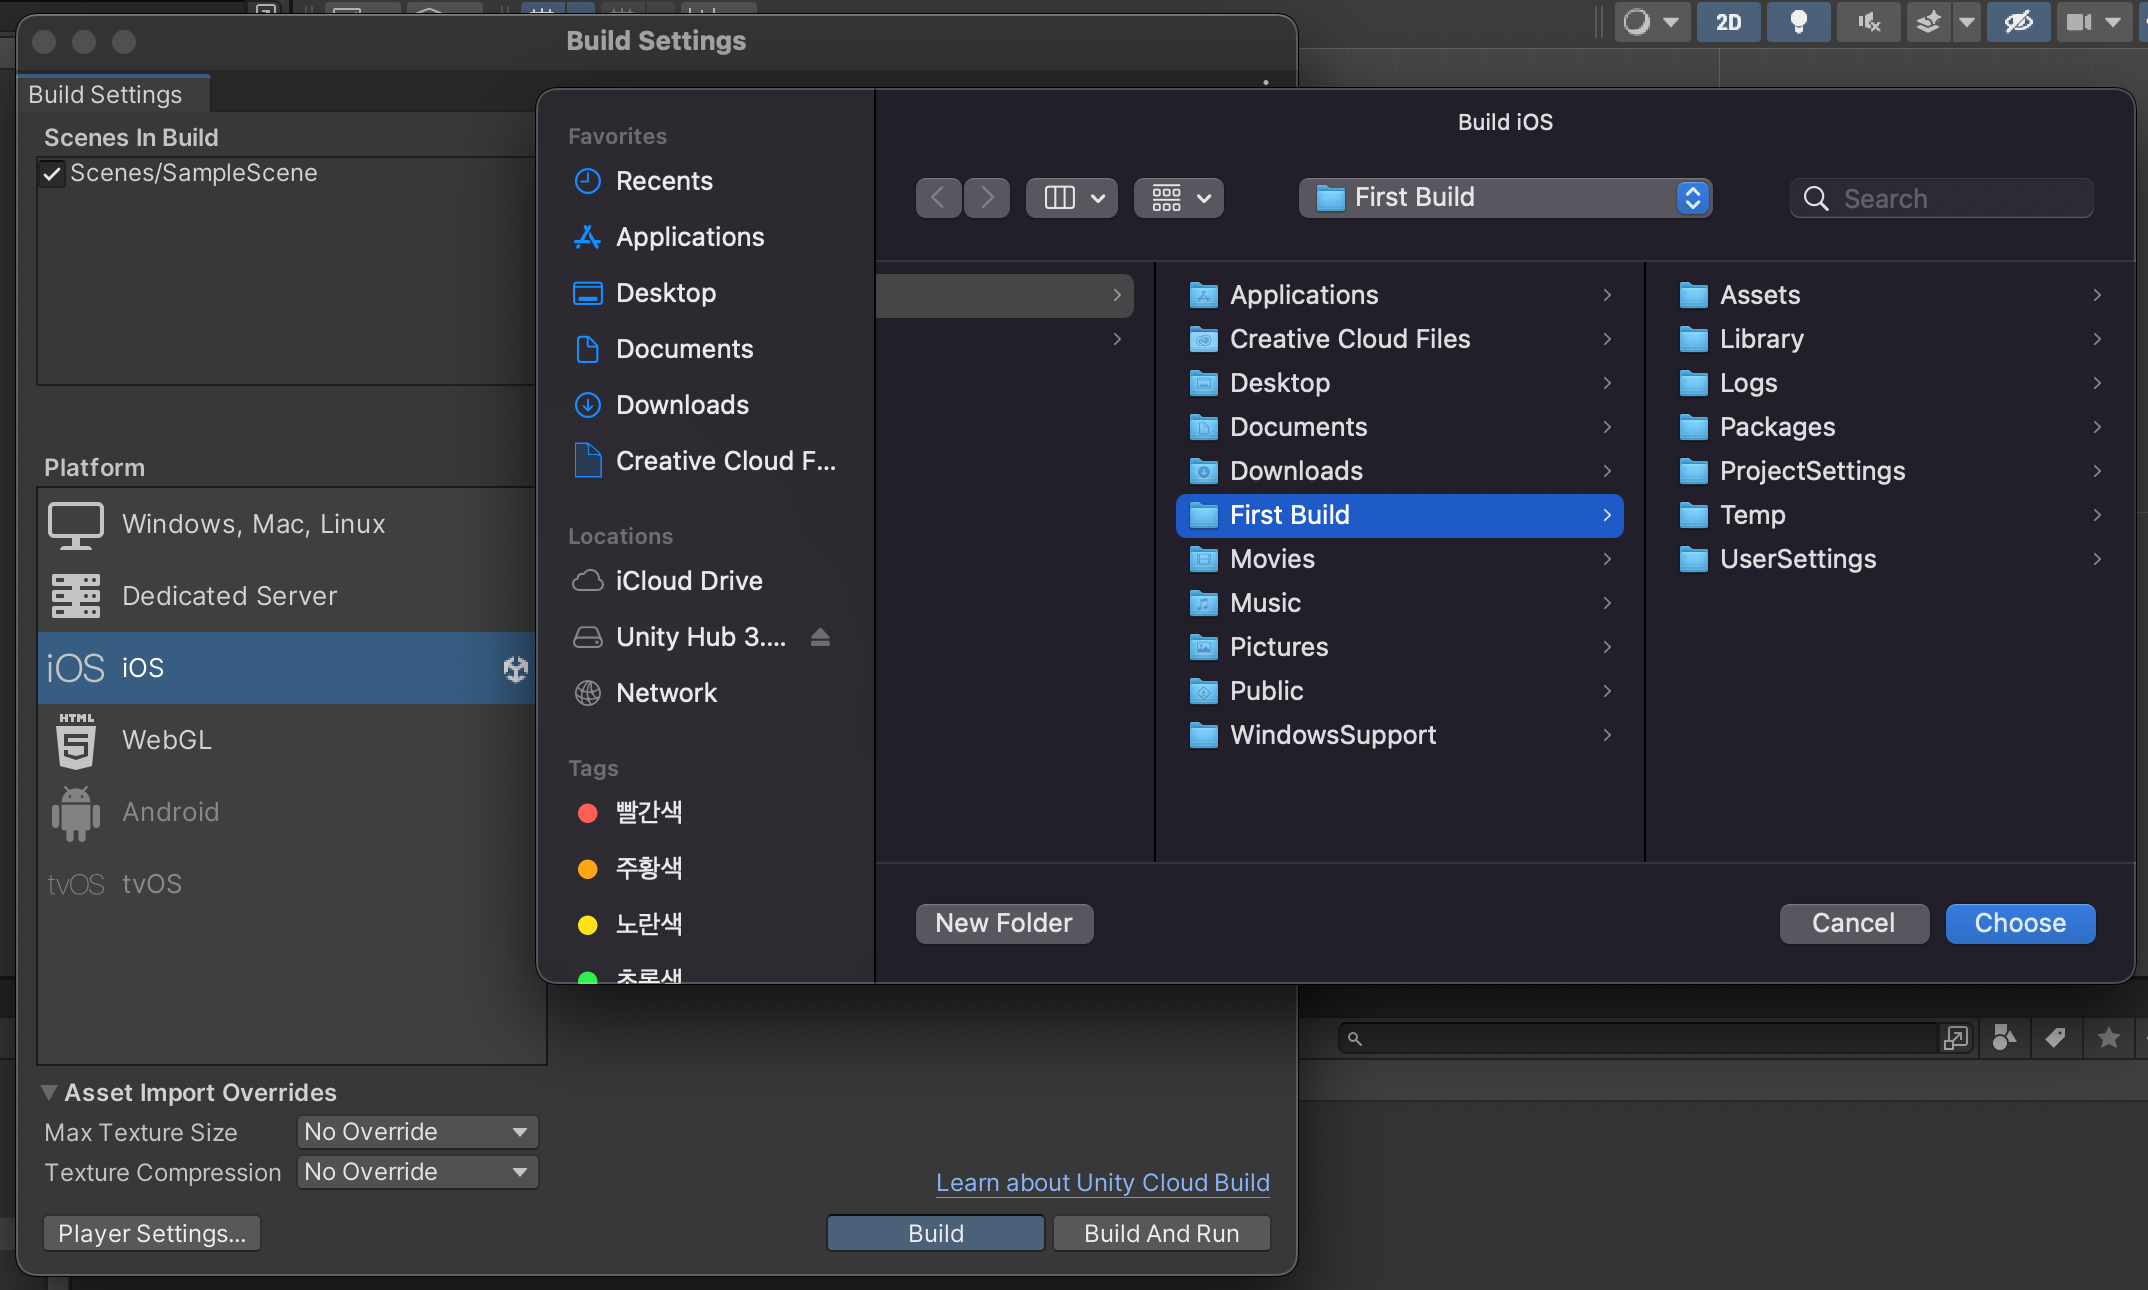Open Downloads in the Favorites sidebar
This screenshot has width=2148, height=1290.
[x=682, y=405]
